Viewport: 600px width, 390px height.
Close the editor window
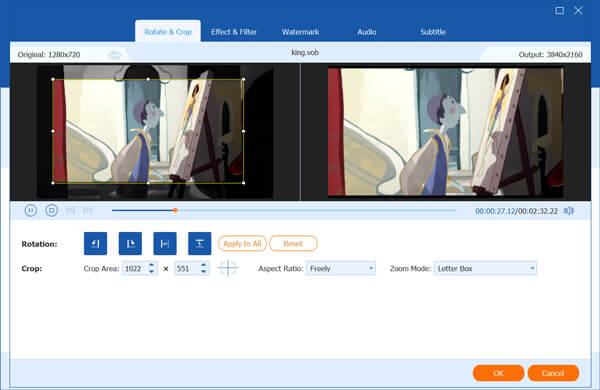point(578,11)
